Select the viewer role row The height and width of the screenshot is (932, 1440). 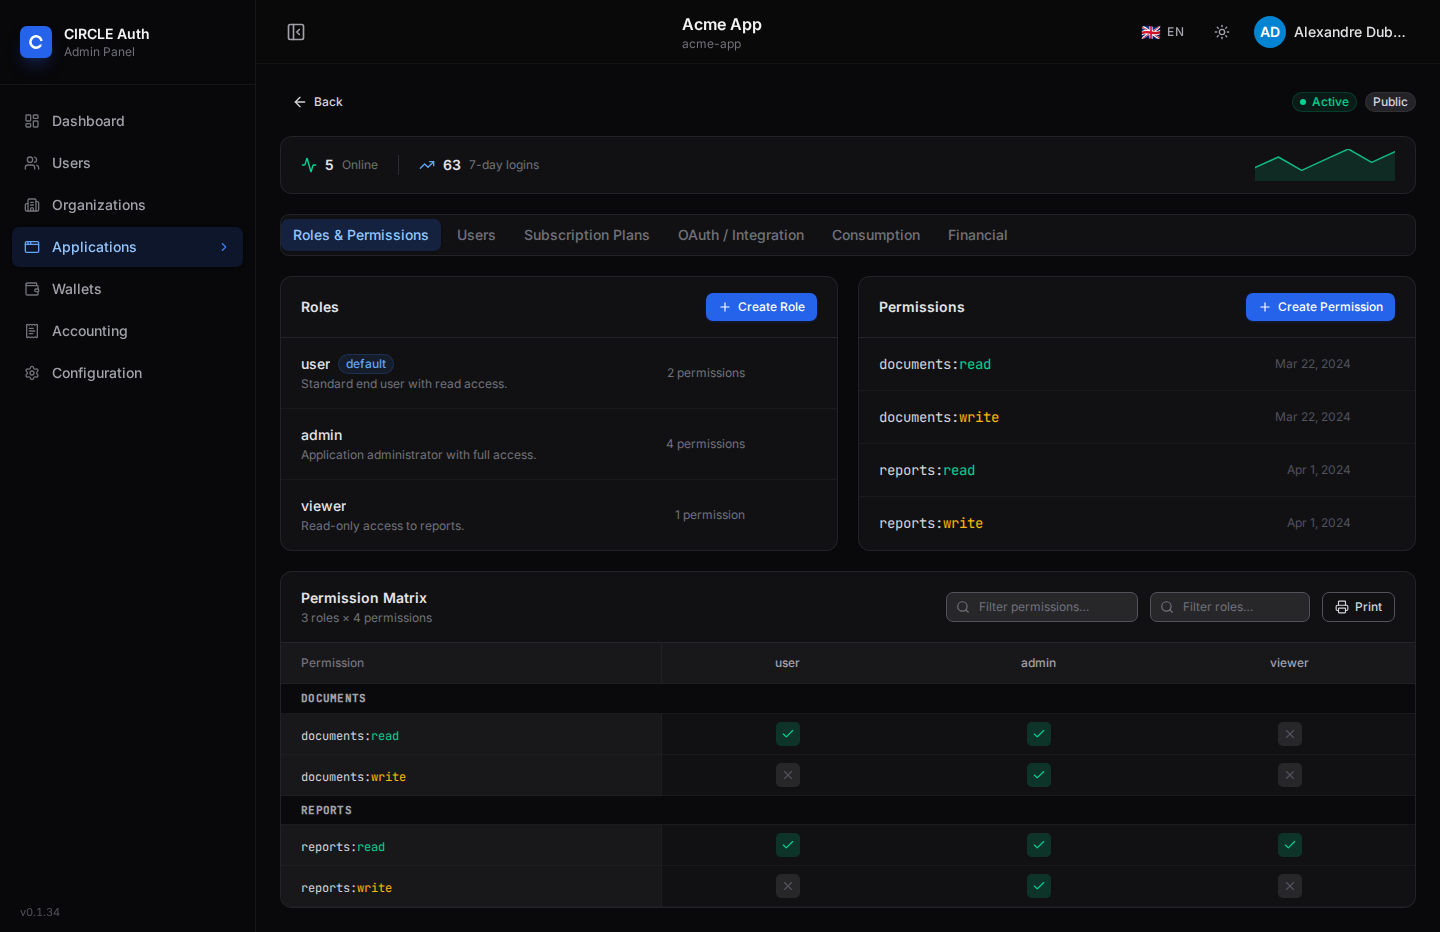559,515
